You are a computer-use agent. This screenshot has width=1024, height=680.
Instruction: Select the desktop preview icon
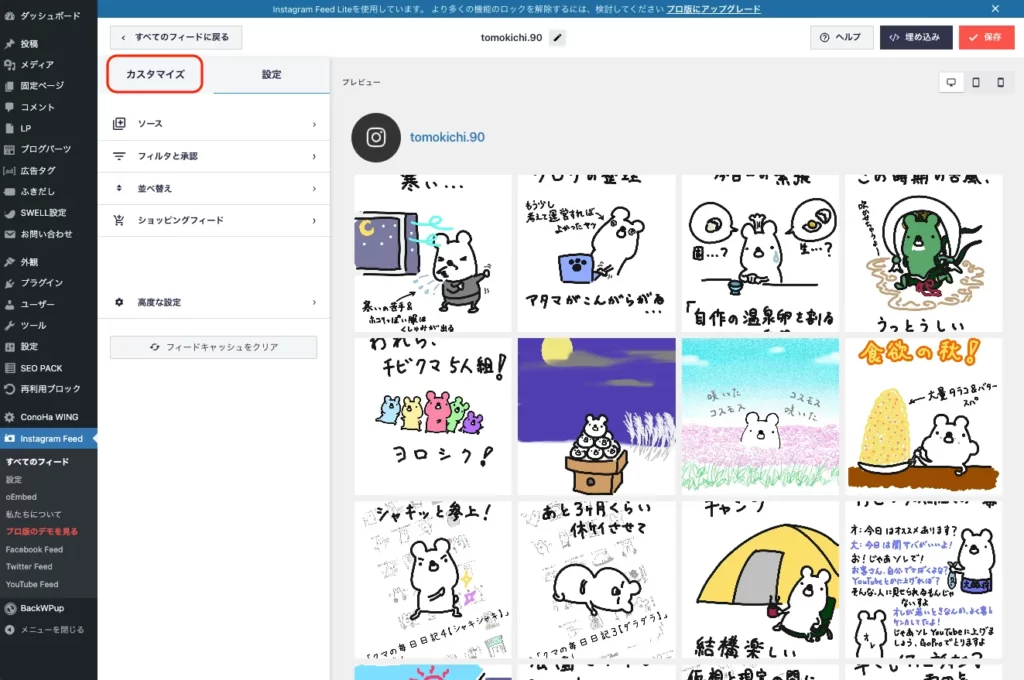[951, 82]
